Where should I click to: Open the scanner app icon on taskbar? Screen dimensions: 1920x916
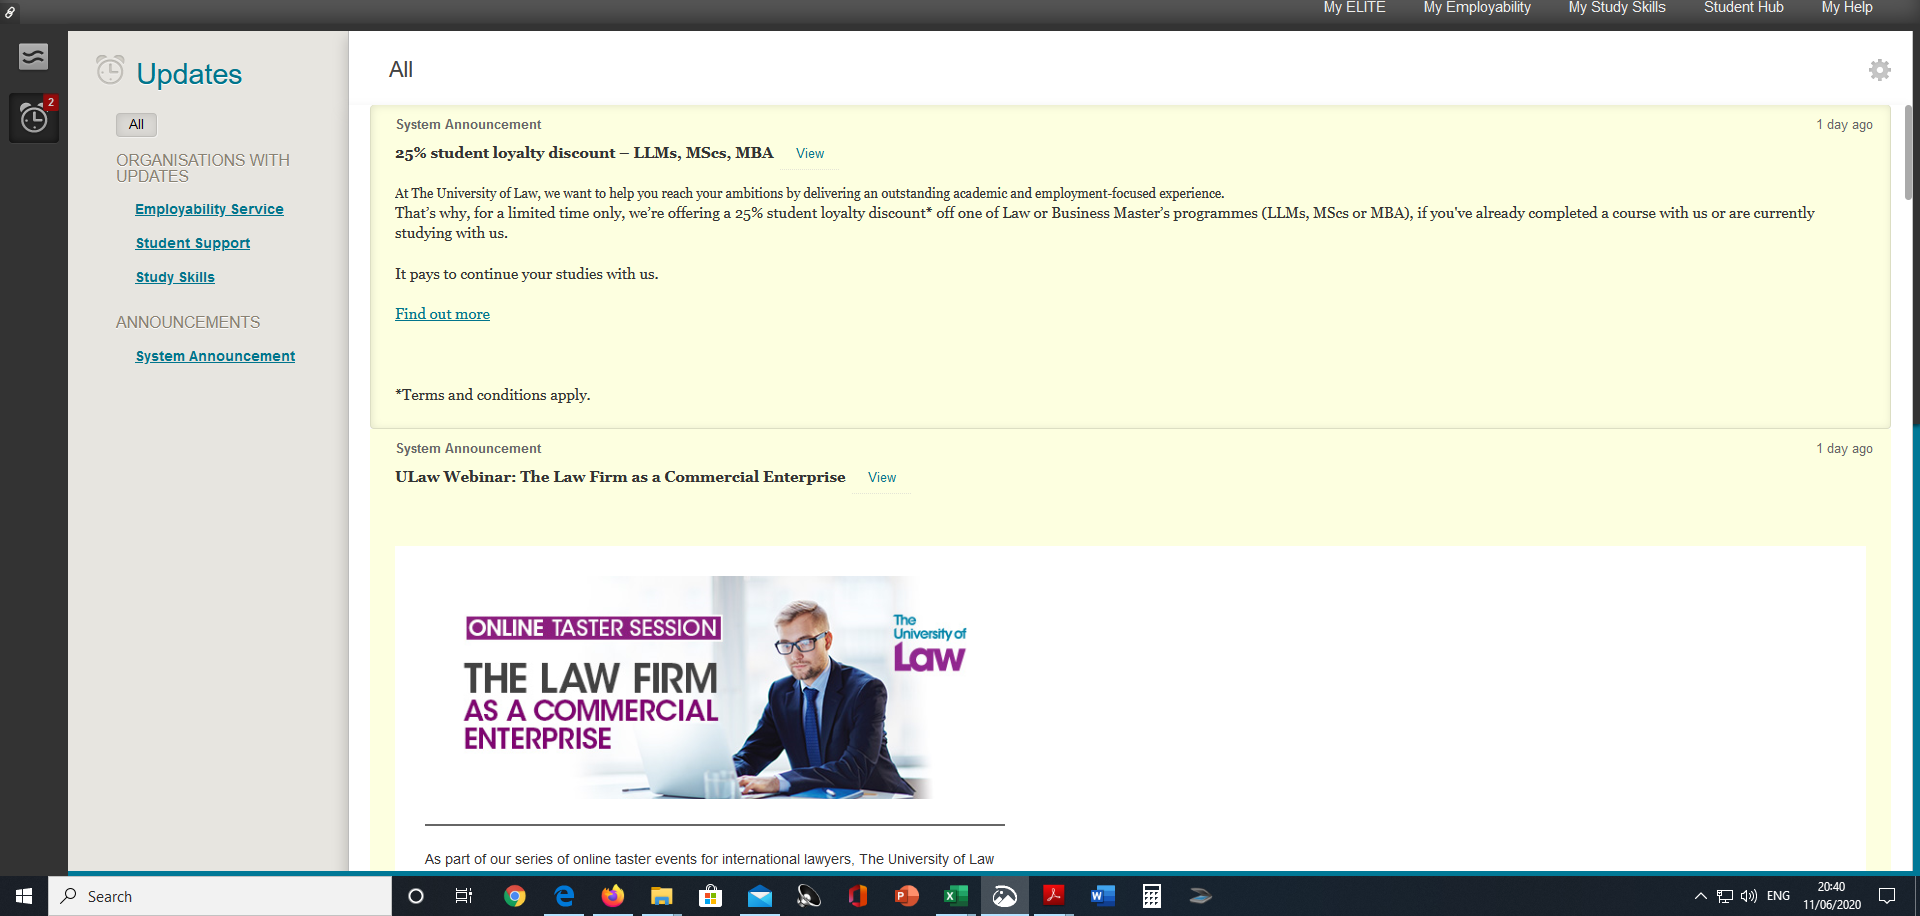click(1200, 896)
